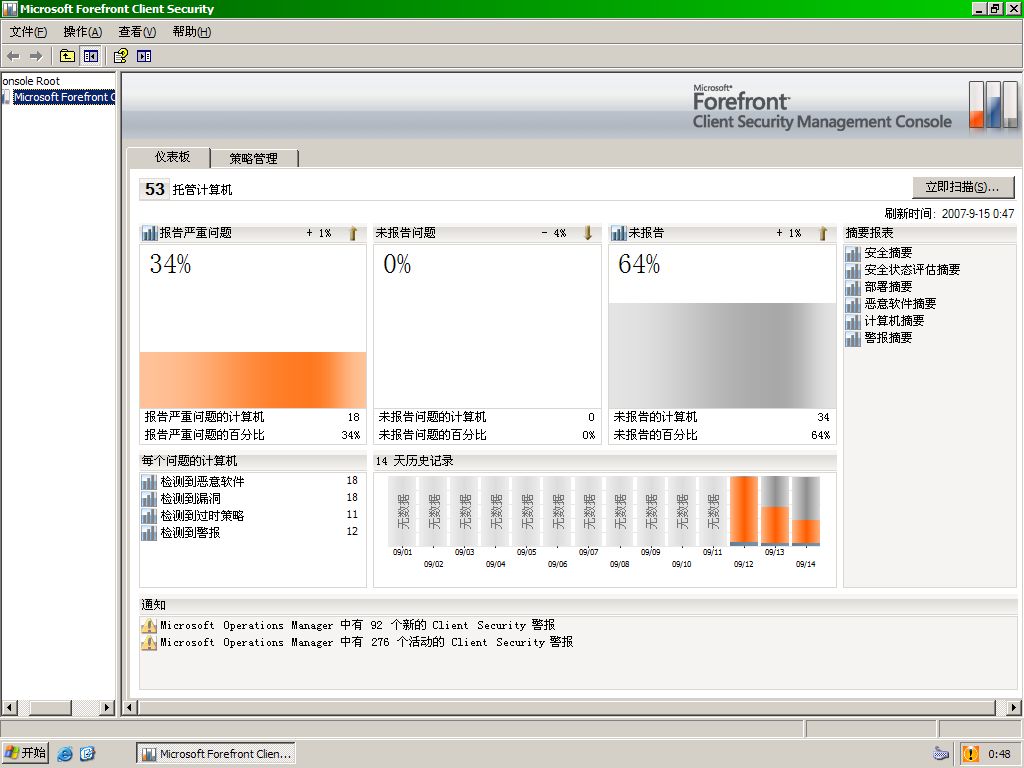This screenshot has height=768, width=1024.
Task: Click the chart icon beside 检测到漏洞
Action: click(x=149, y=499)
